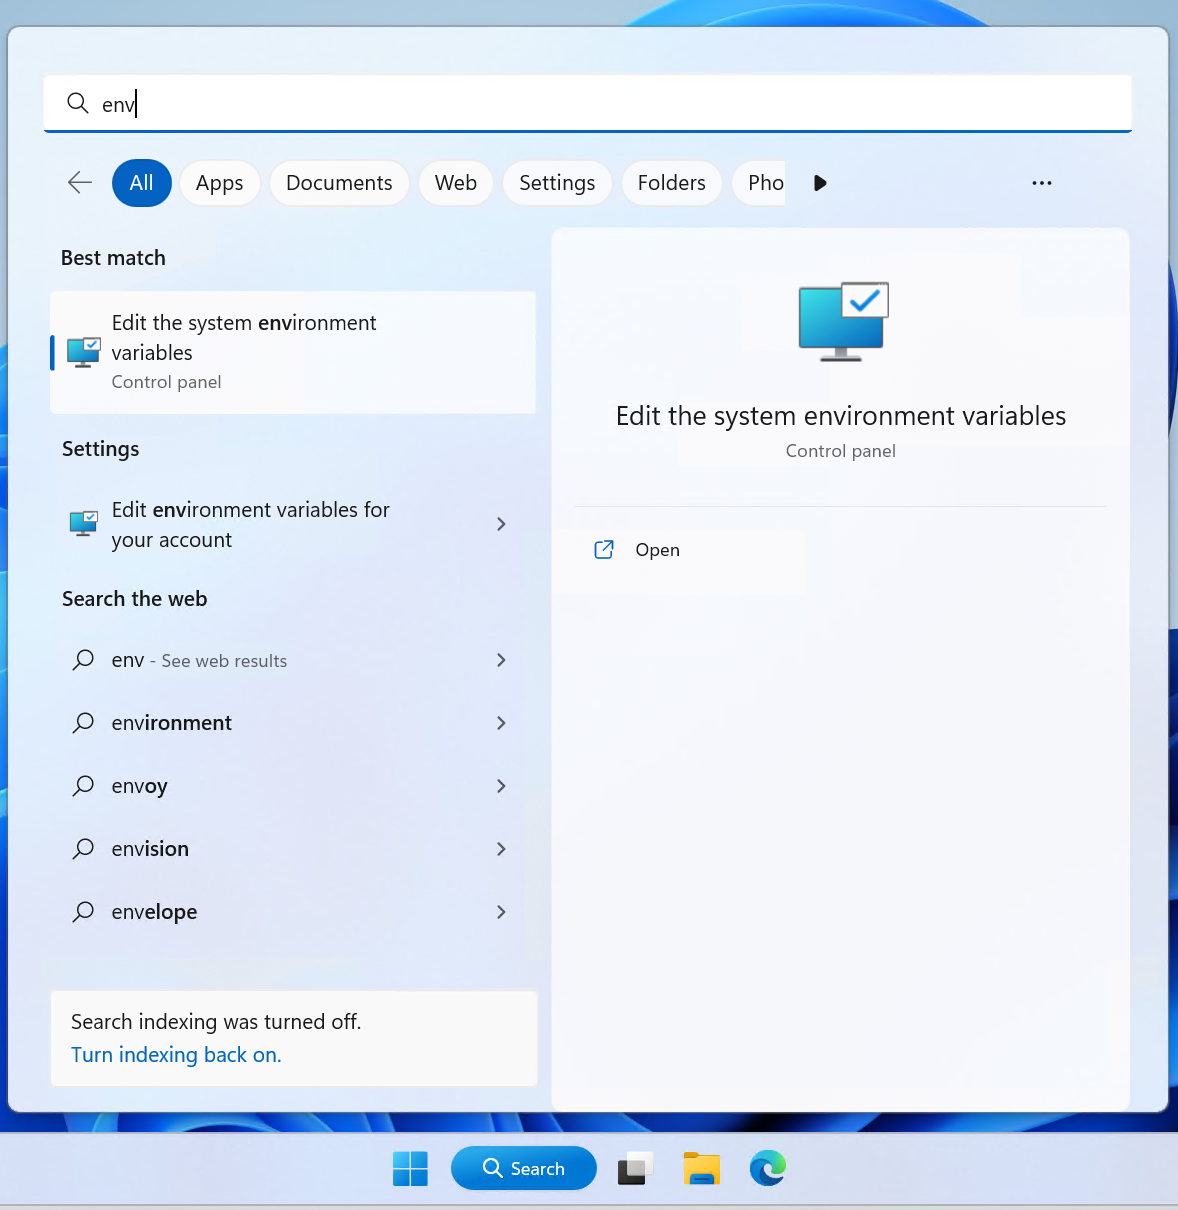Click the 'envelope' web suggestion text
This screenshot has width=1178, height=1210.
[154, 912]
